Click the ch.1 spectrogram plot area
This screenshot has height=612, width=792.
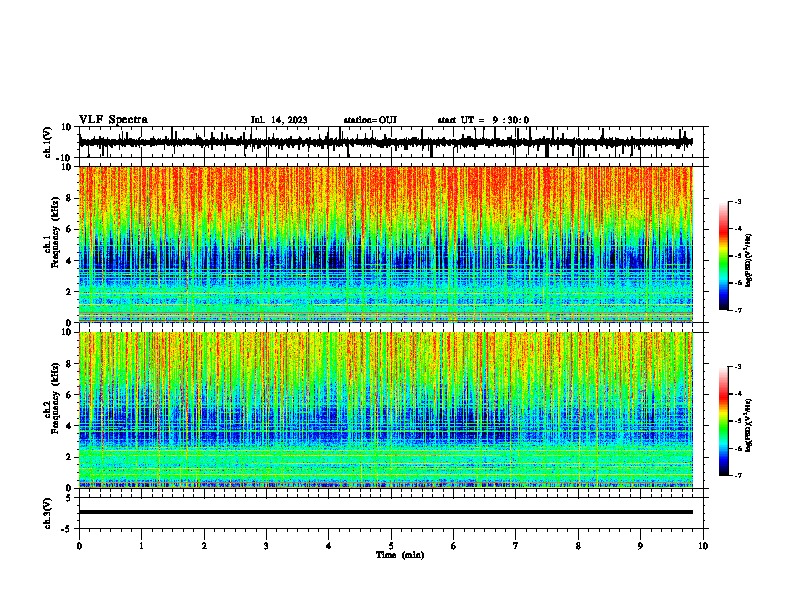(386, 244)
